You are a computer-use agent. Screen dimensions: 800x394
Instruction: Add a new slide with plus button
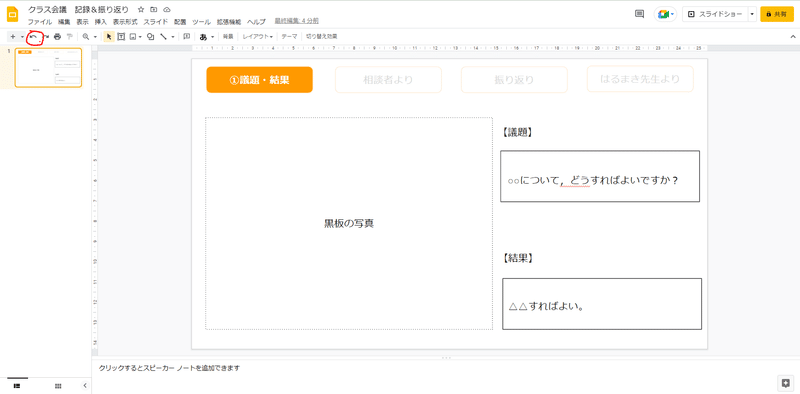[x=13, y=37]
